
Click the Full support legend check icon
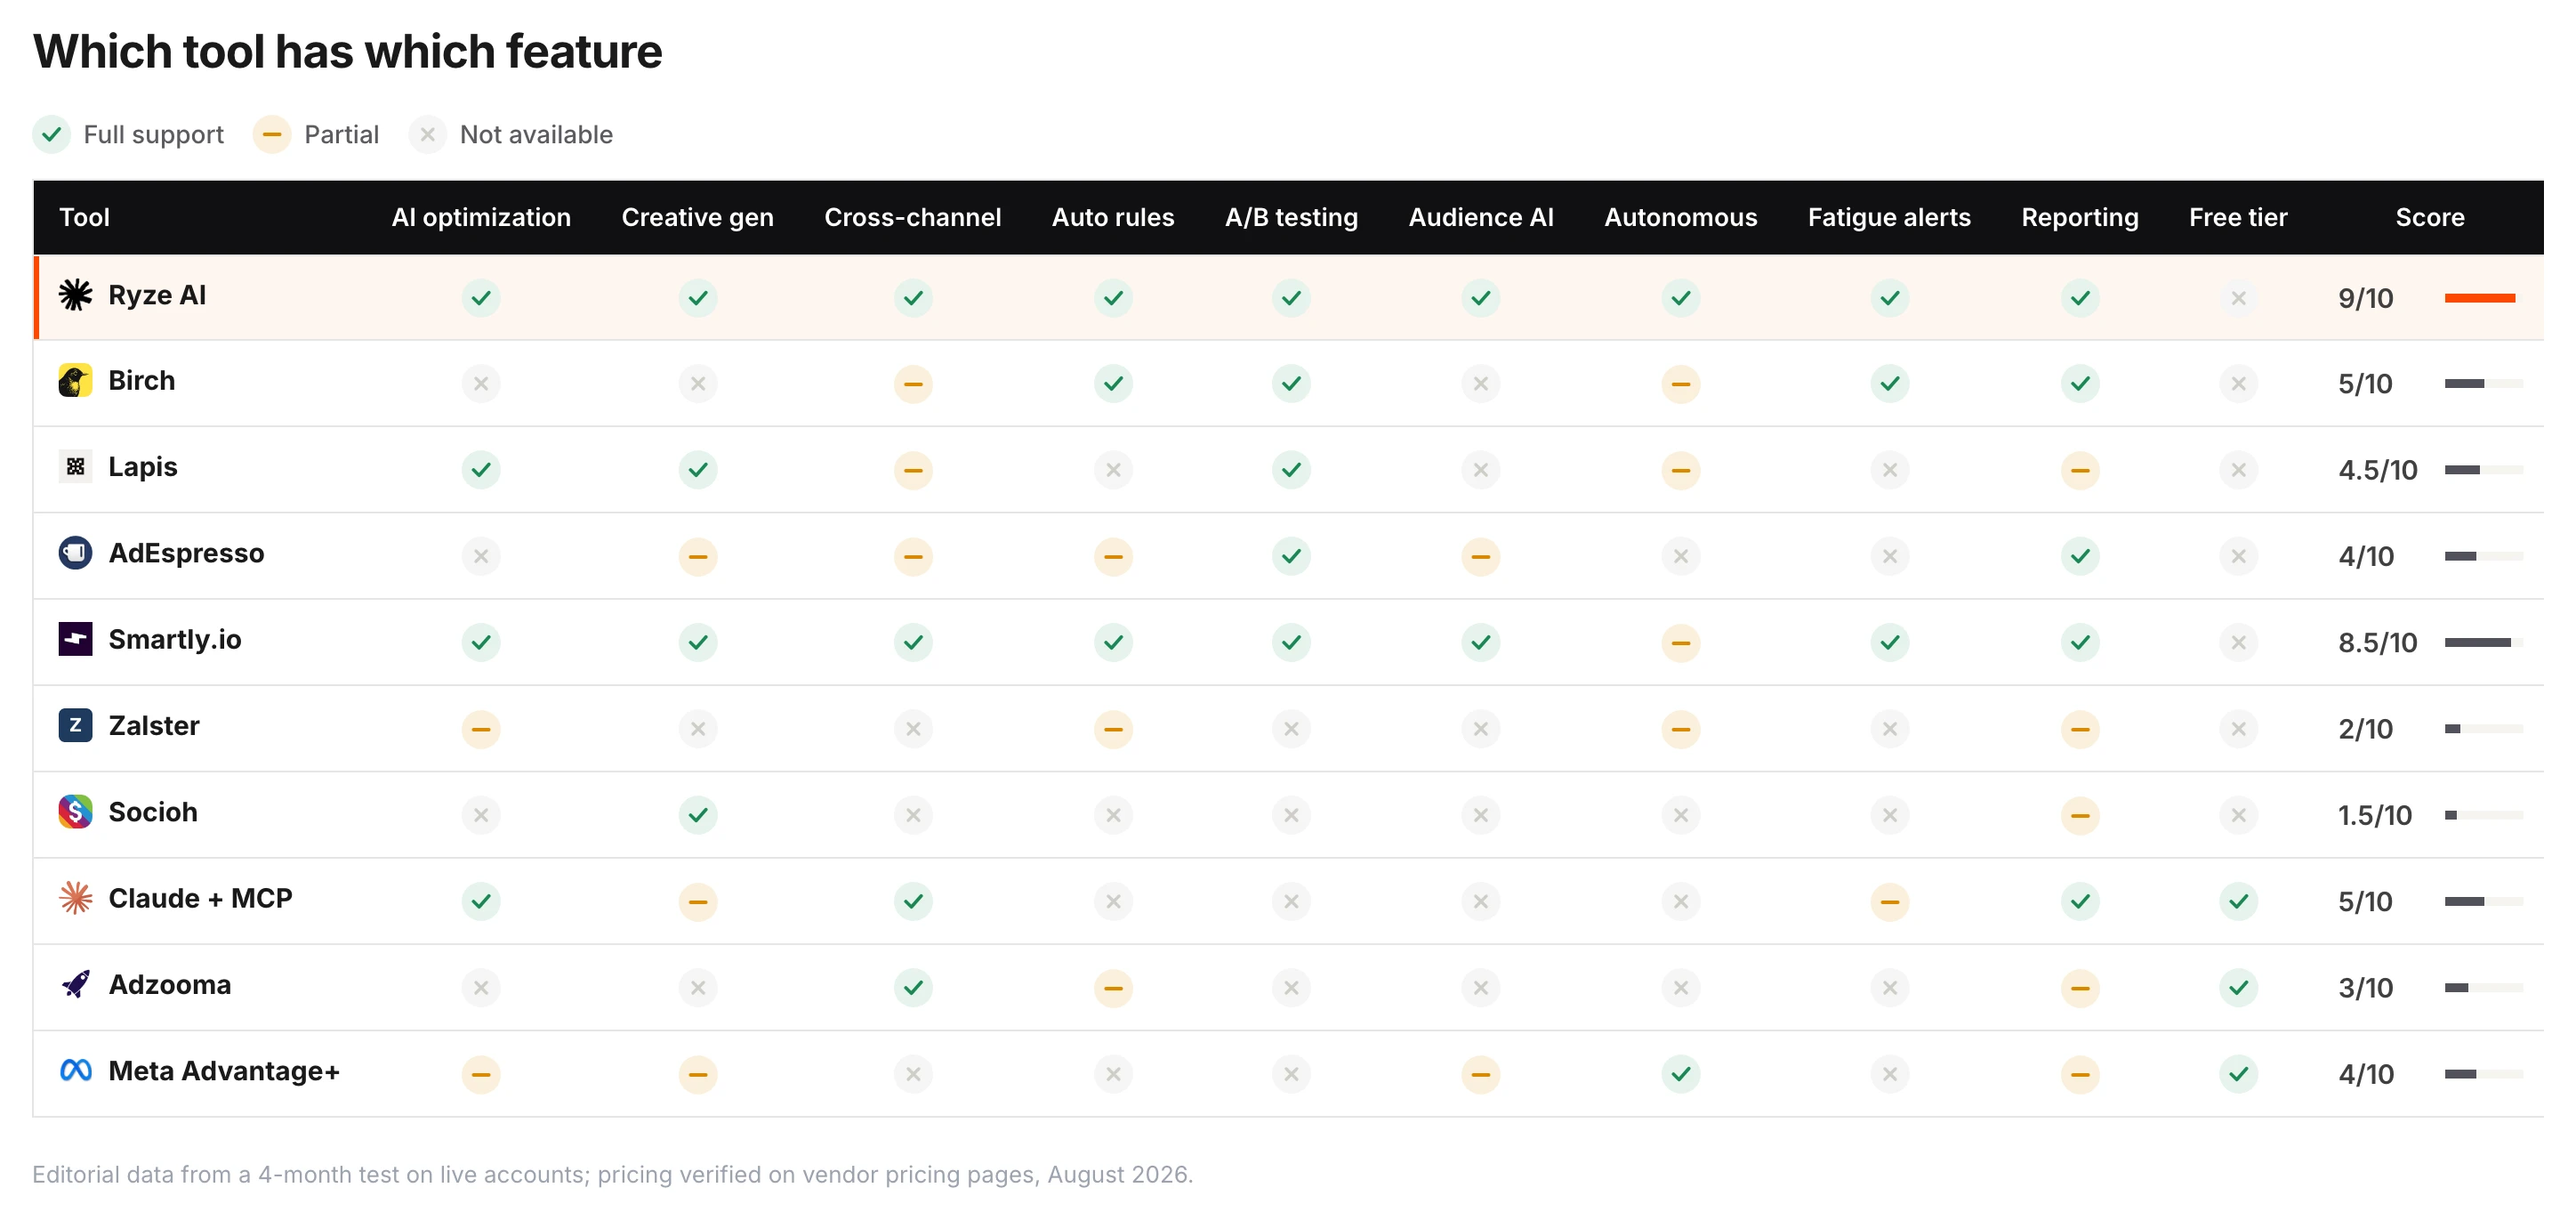pyautogui.click(x=51, y=134)
